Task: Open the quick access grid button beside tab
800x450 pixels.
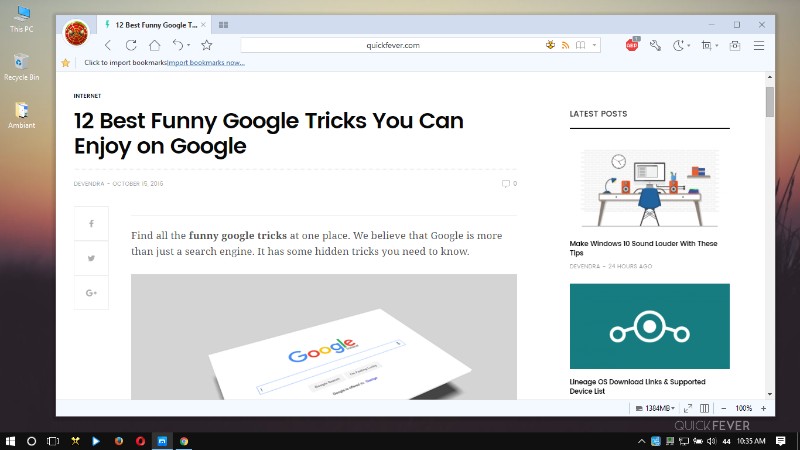Action: click(223, 24)
